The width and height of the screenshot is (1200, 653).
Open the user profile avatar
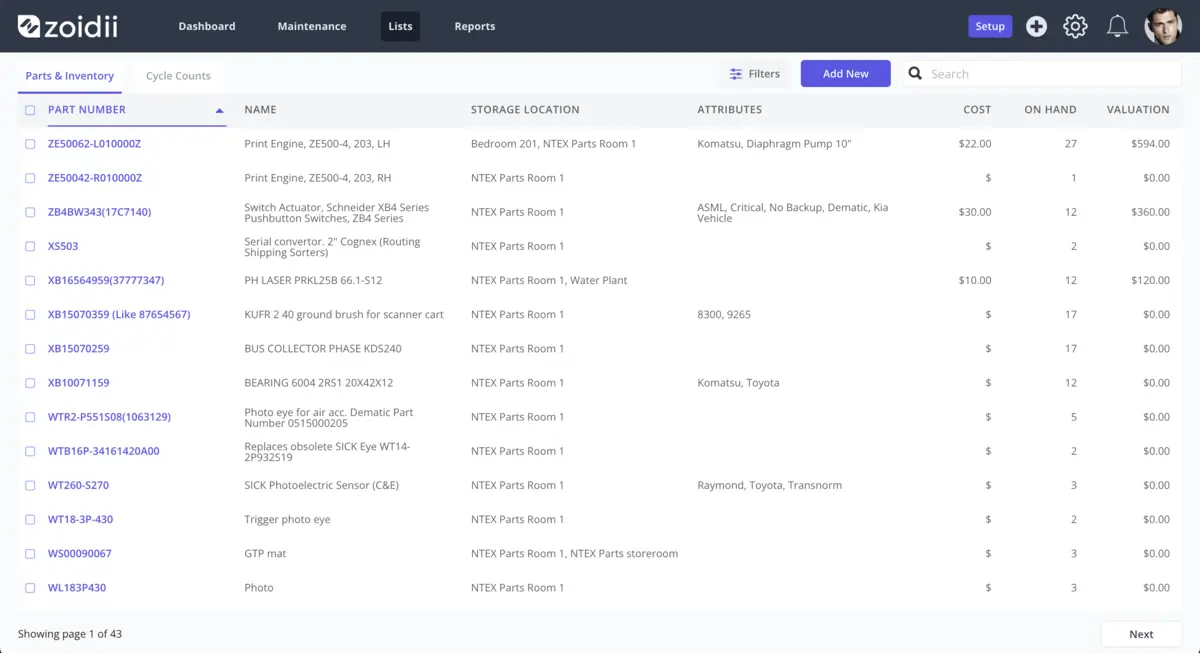[1162, 26]
